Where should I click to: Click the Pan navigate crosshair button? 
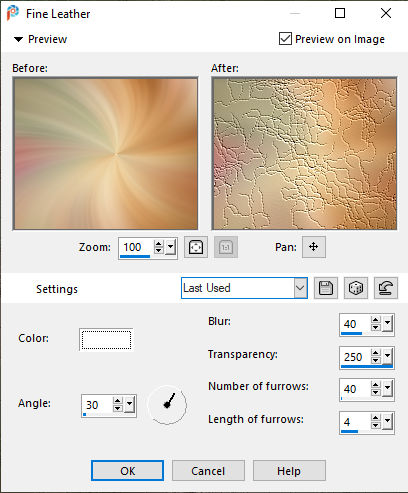pos(314,247)
